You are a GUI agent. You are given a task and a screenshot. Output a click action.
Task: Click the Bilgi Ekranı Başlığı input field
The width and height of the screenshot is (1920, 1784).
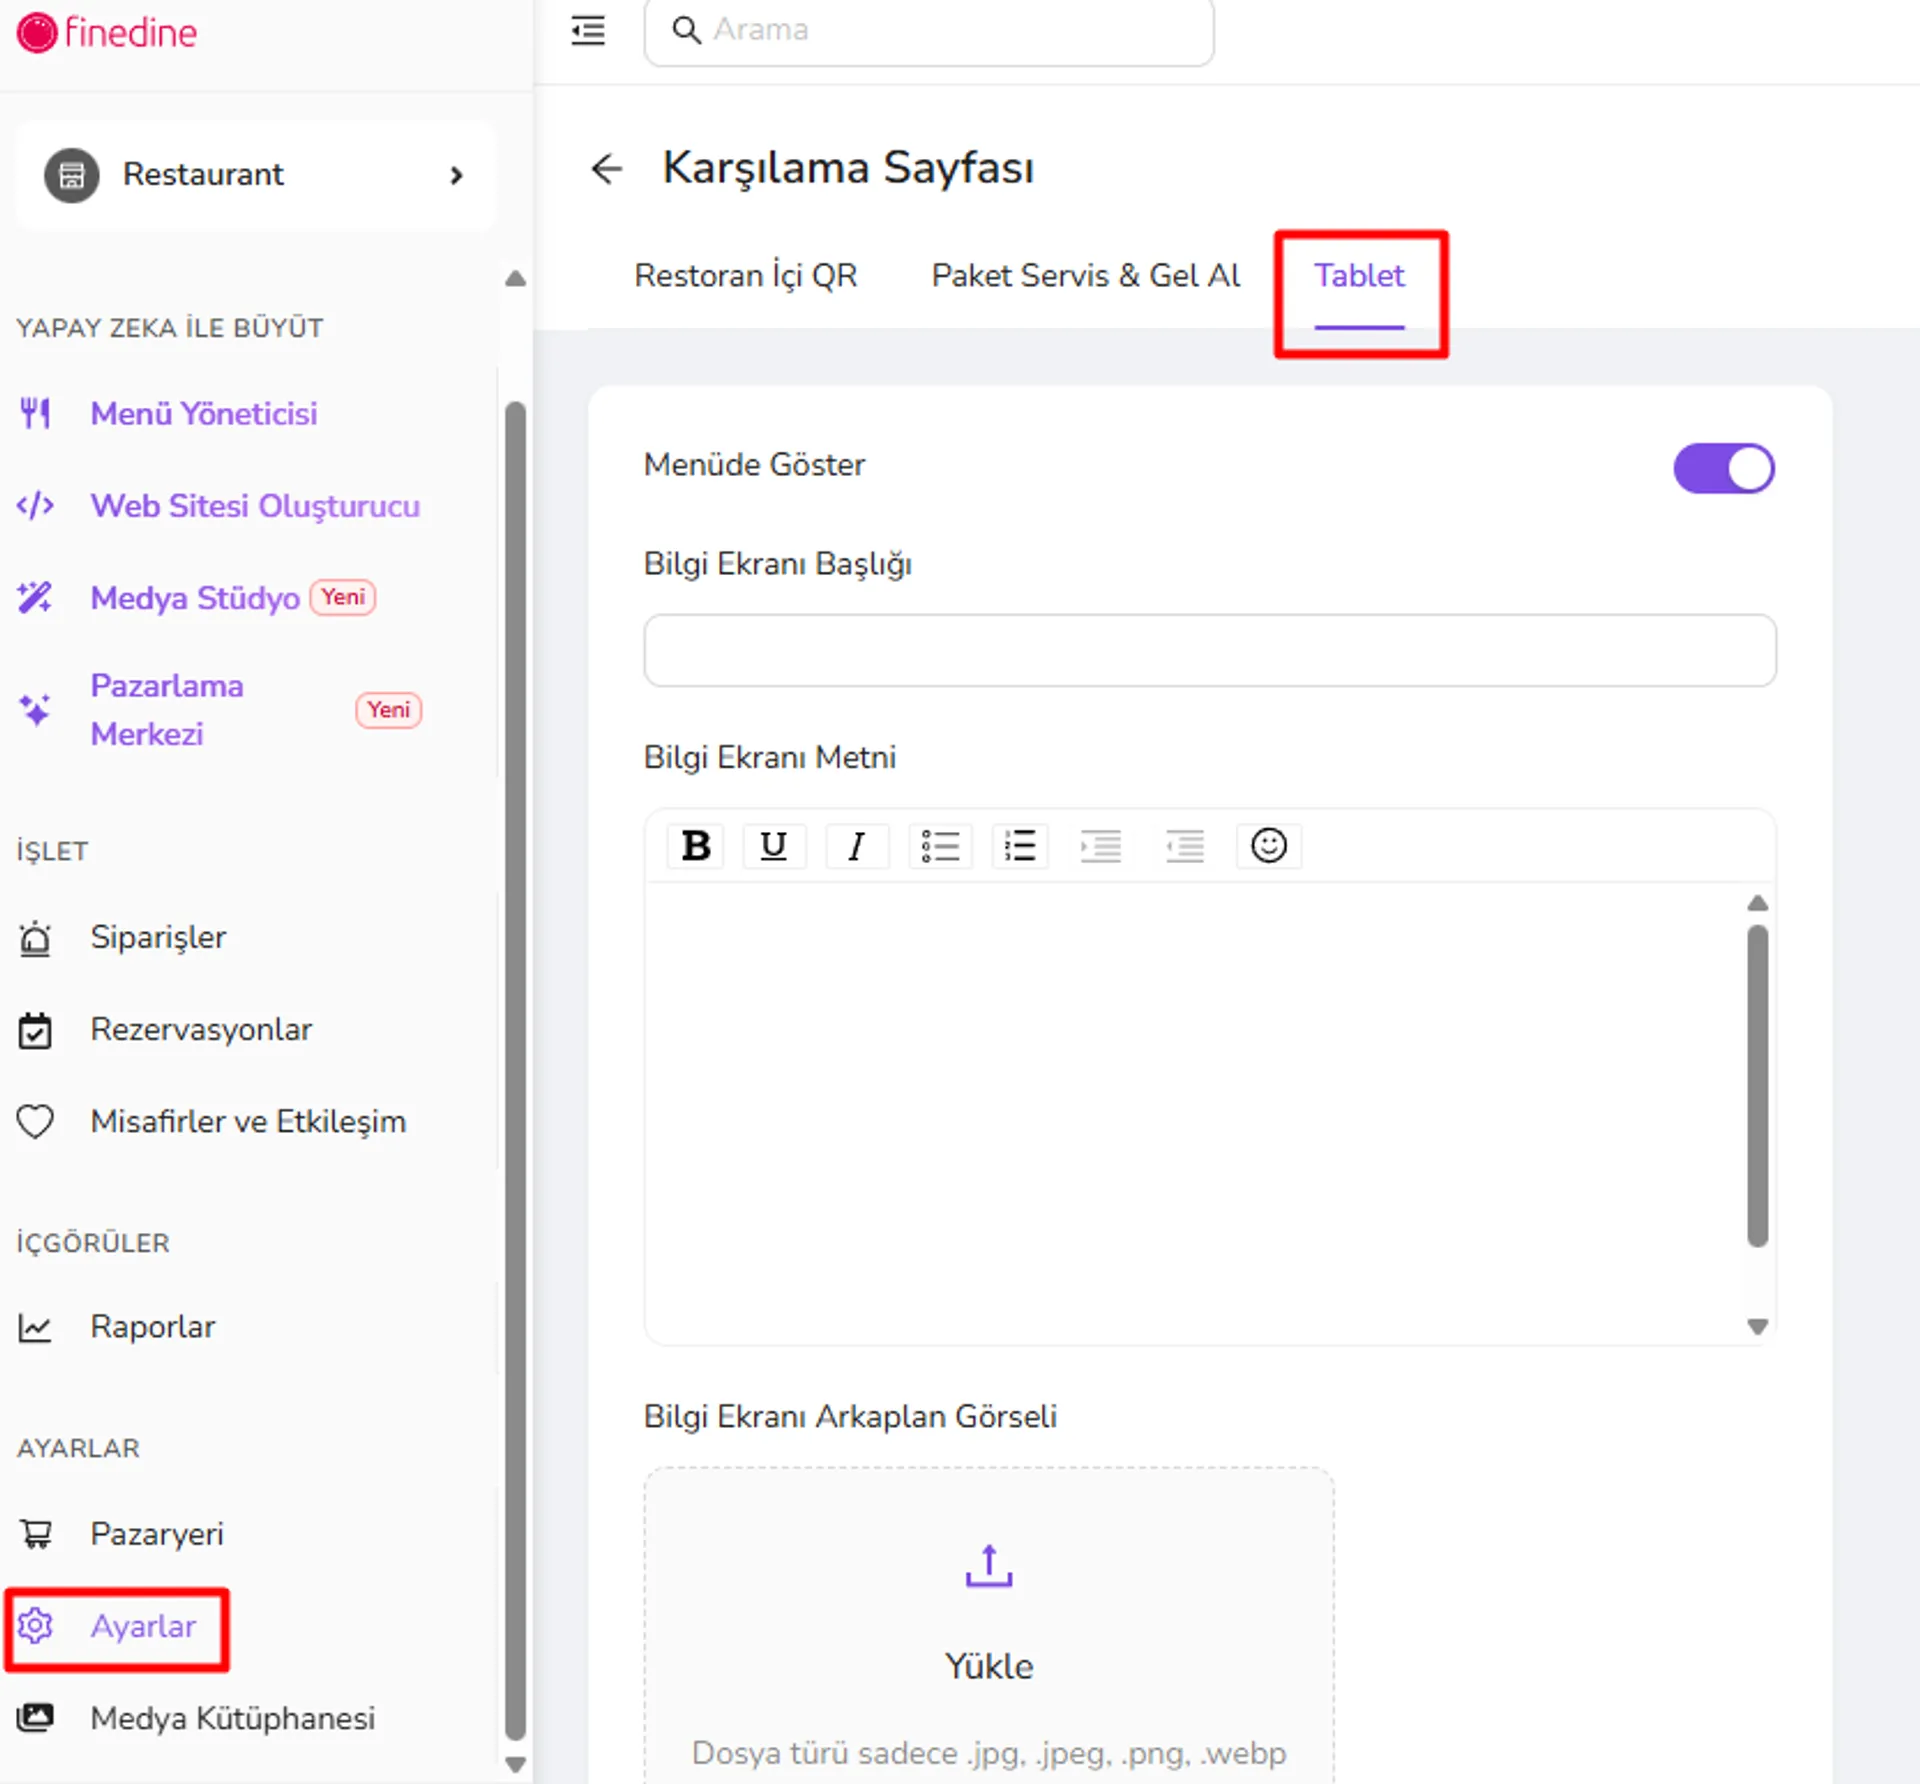coord(1210,650)
